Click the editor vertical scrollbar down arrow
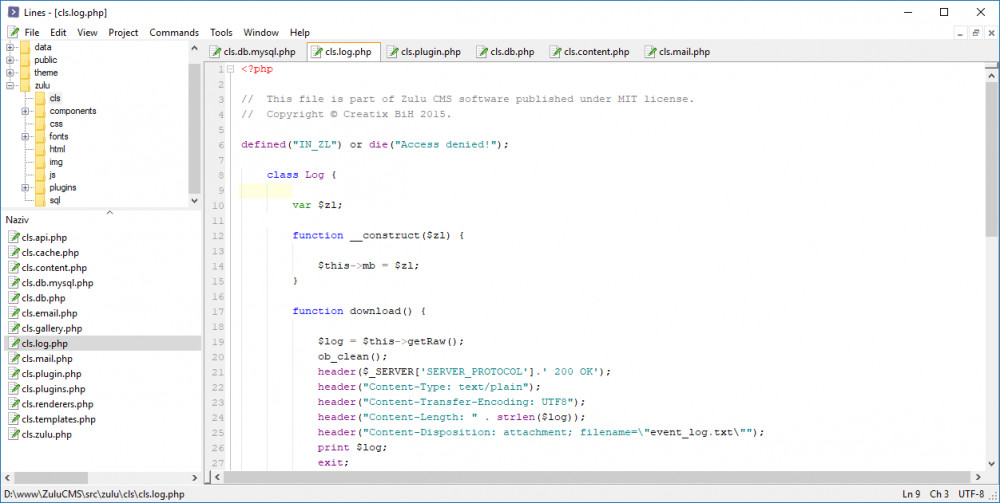Image resolution: width=1000 pixels, height=503 pixels. tap(992, 464)
